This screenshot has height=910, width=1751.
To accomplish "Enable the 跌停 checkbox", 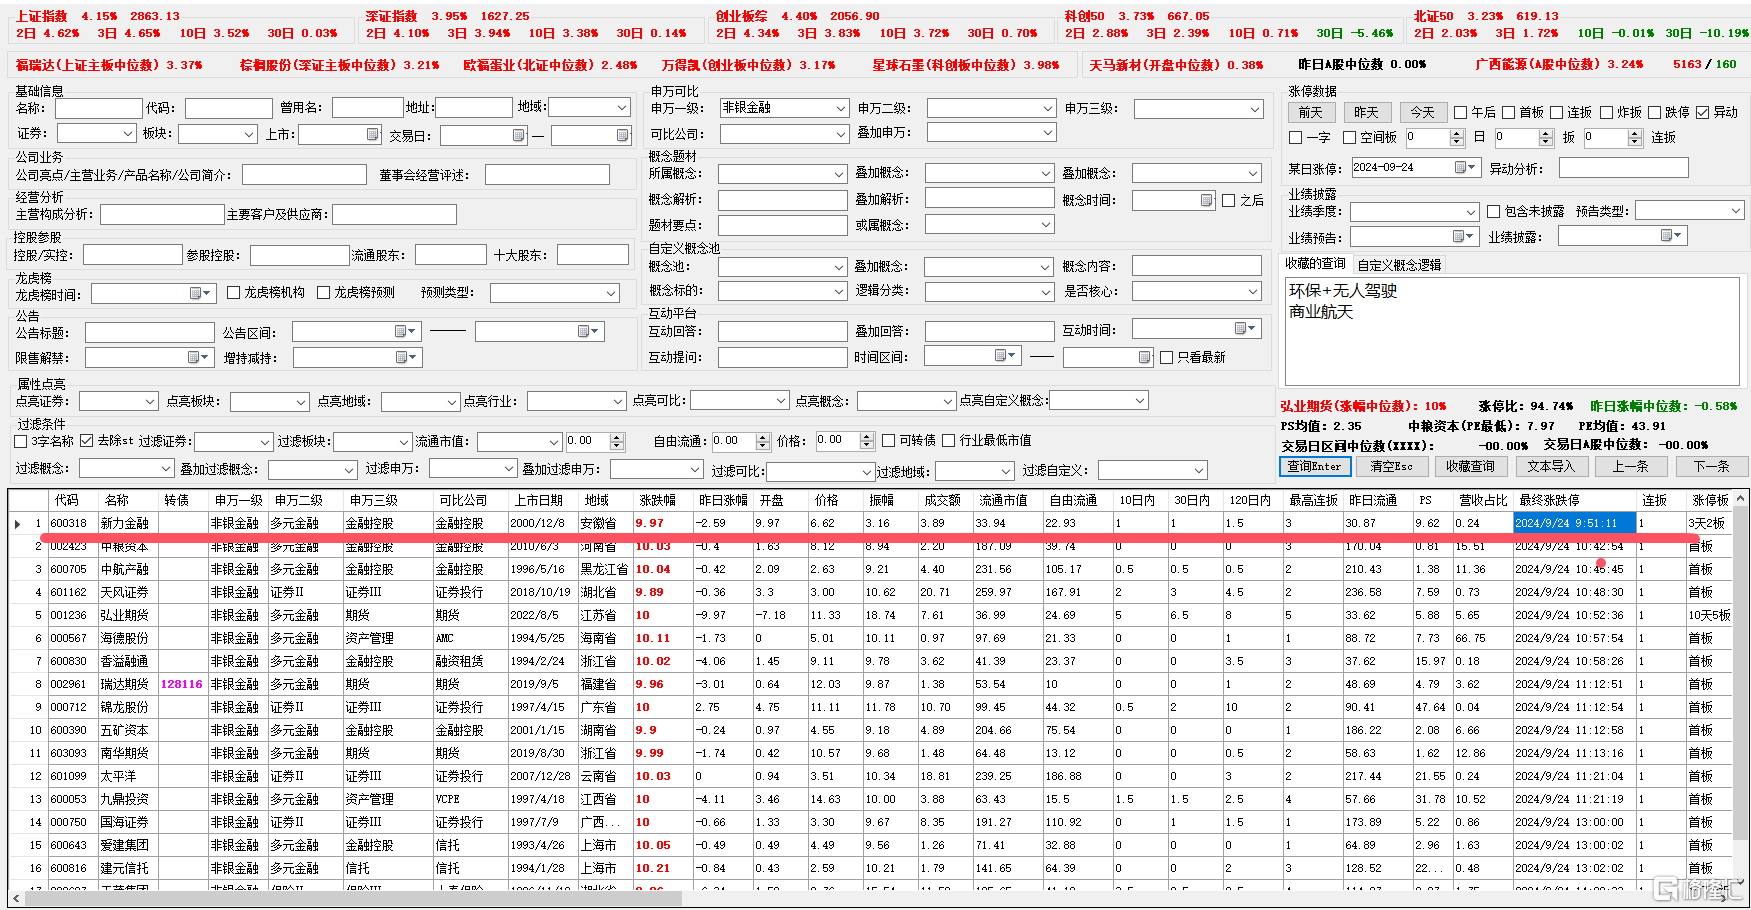I will point(1654,112).
